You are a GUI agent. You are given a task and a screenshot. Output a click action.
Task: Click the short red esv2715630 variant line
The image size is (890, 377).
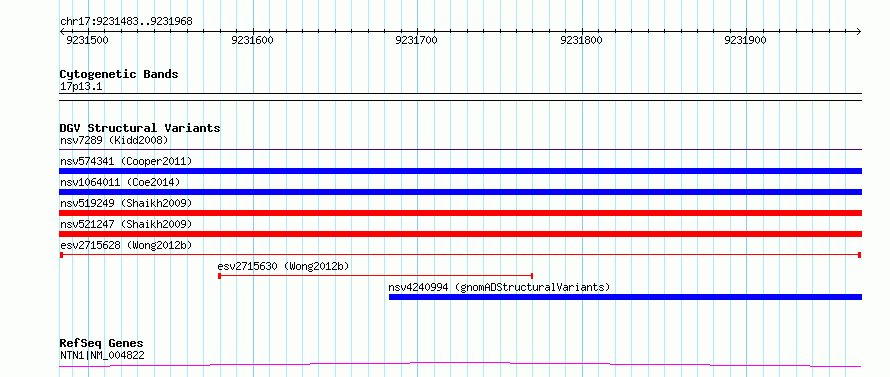pyautogui.click(x=375, y=276)
